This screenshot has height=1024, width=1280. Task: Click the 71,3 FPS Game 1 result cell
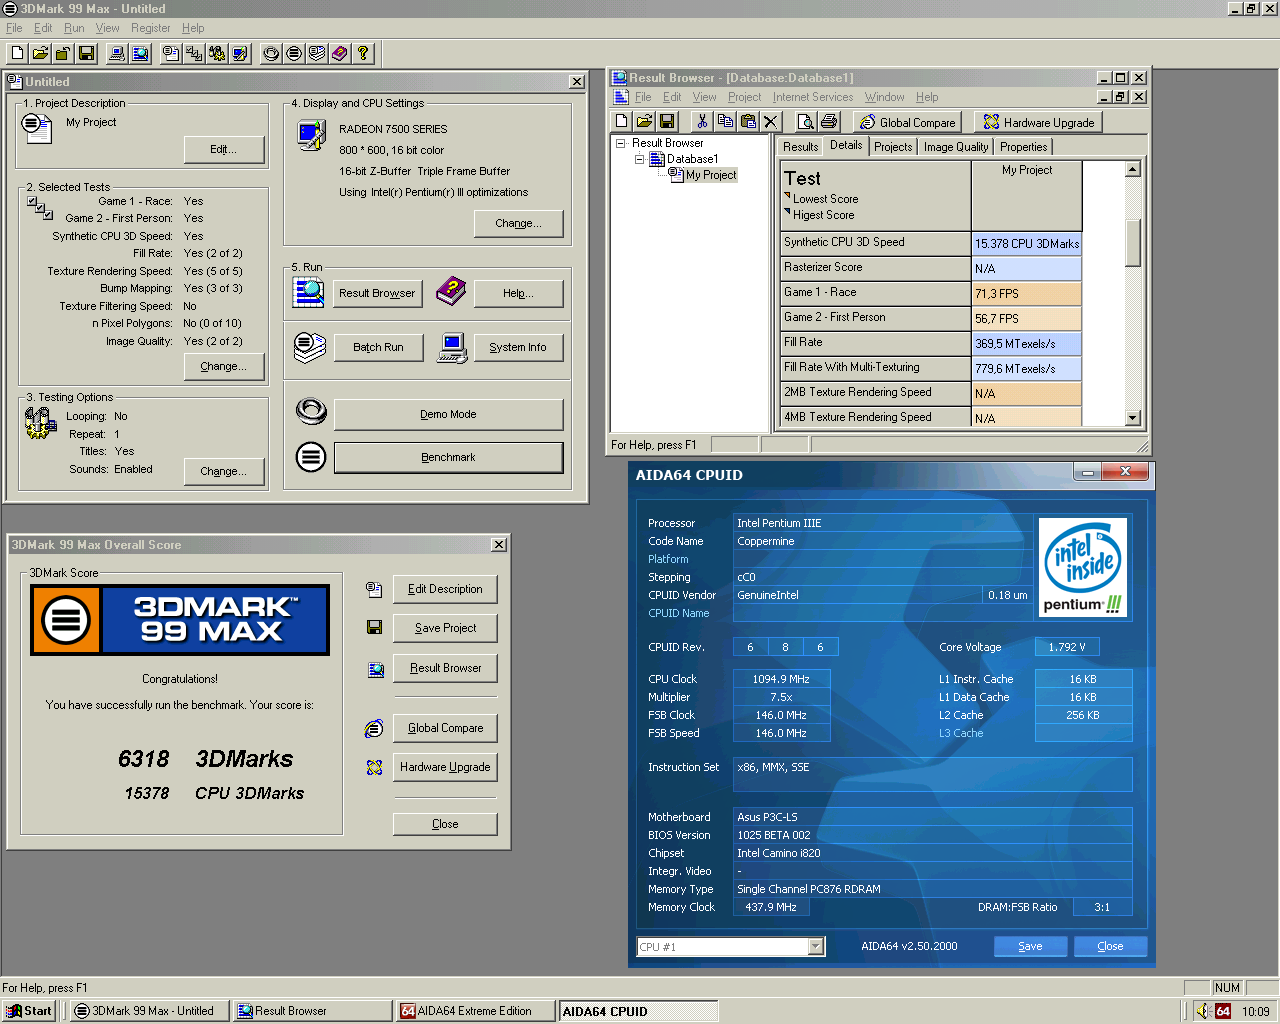point(1027,293)
